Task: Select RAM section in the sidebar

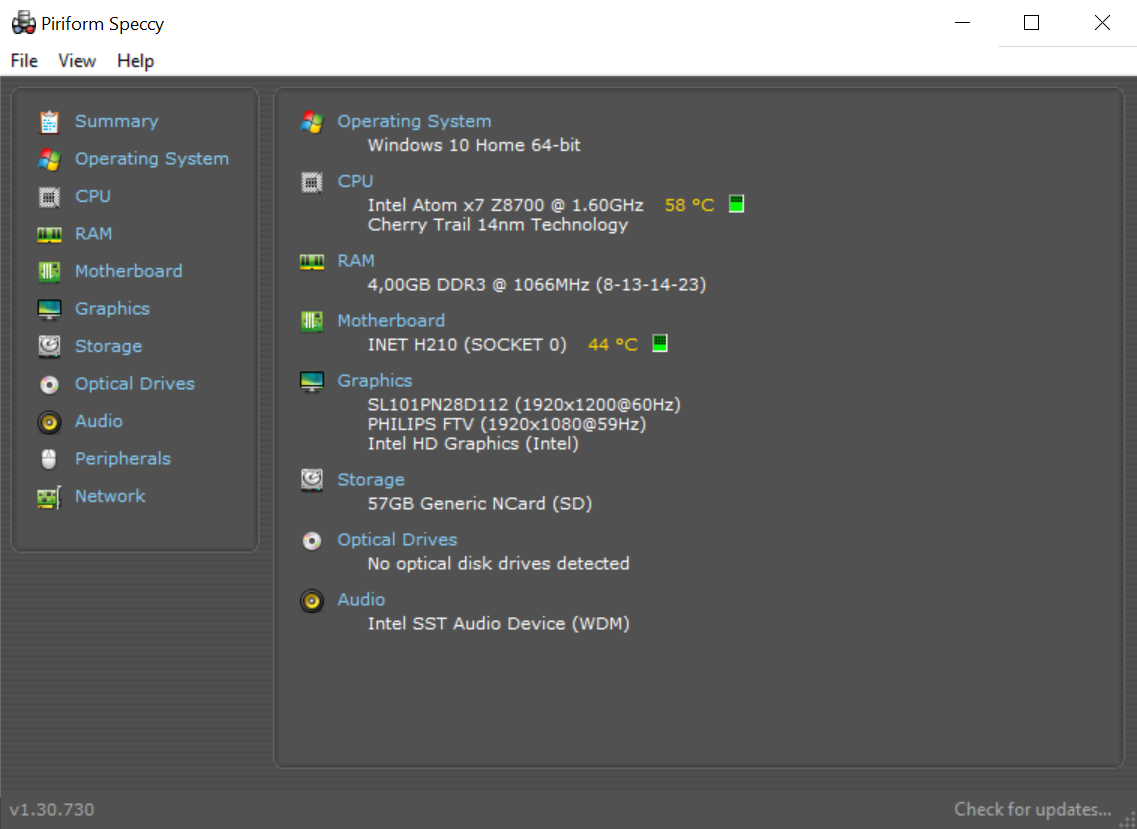Action: (94, 234)
